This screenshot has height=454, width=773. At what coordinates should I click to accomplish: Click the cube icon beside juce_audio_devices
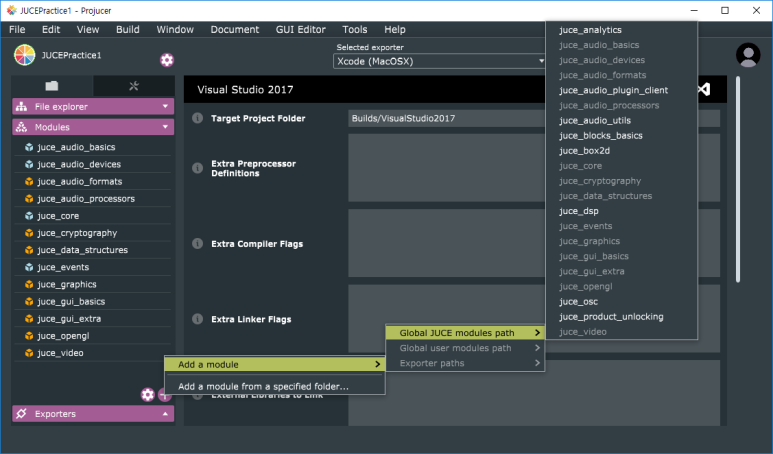click(29, 164)
